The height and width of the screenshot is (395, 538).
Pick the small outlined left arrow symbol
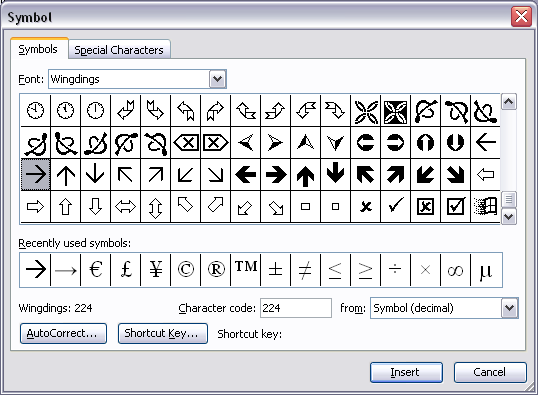(x=486, y=174)
